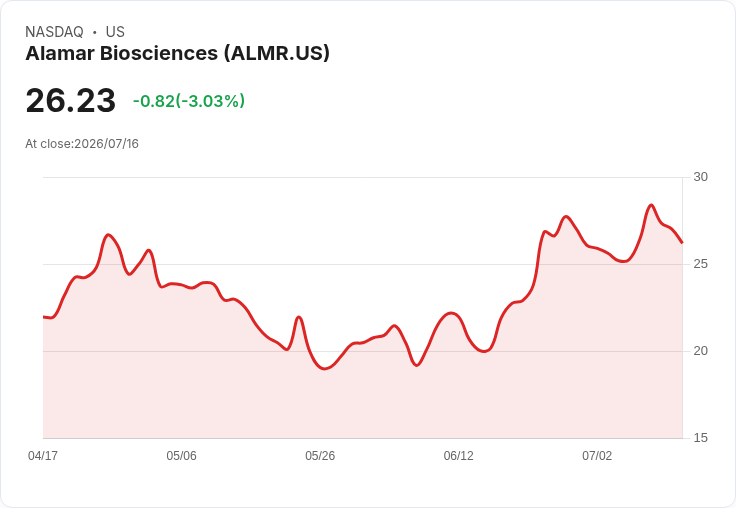The height and width of the screenshot is (508, 736).
Task: Click the 26.23 current price
Action: [x=70, y=100]
